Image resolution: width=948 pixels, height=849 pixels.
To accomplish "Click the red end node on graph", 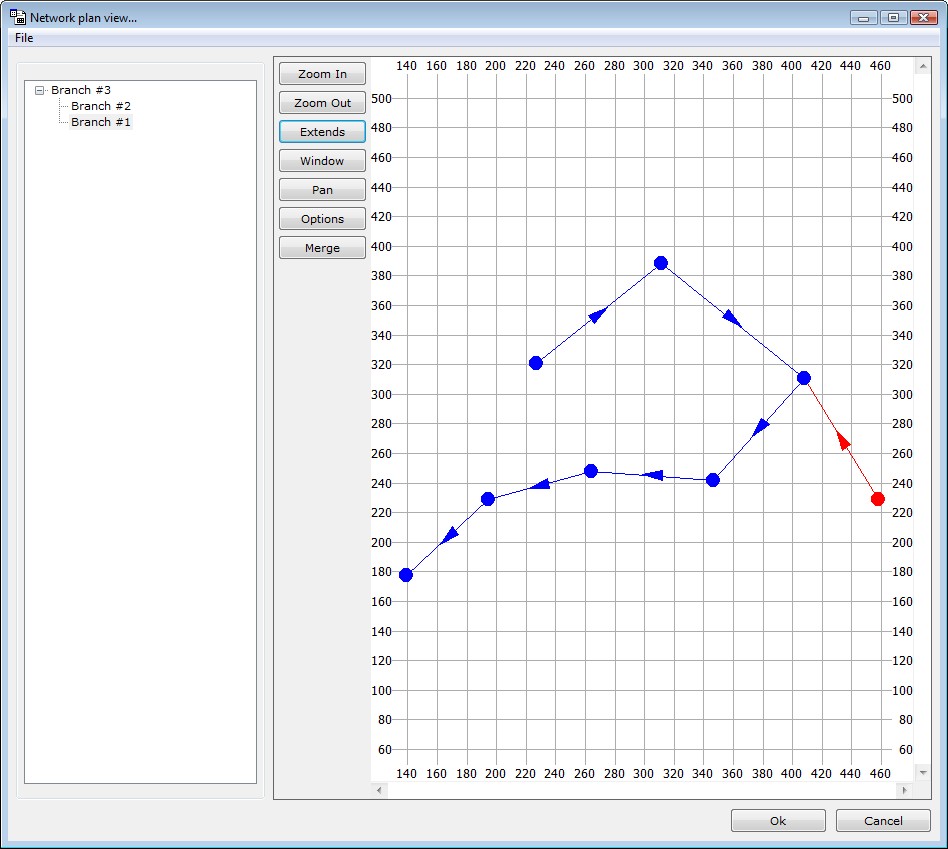I will (878, 499).
